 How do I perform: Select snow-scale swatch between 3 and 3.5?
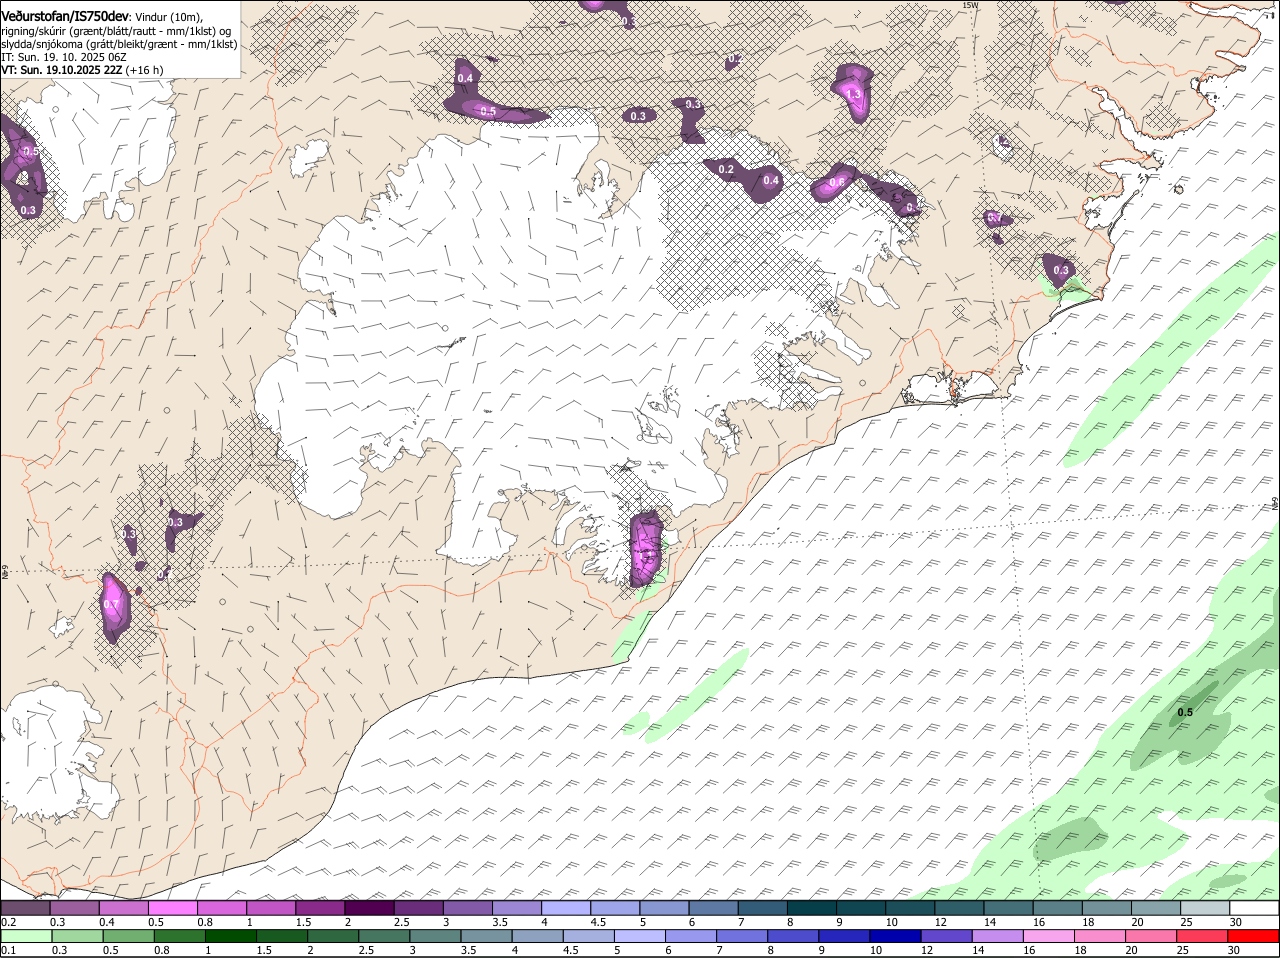pos(467,908)
